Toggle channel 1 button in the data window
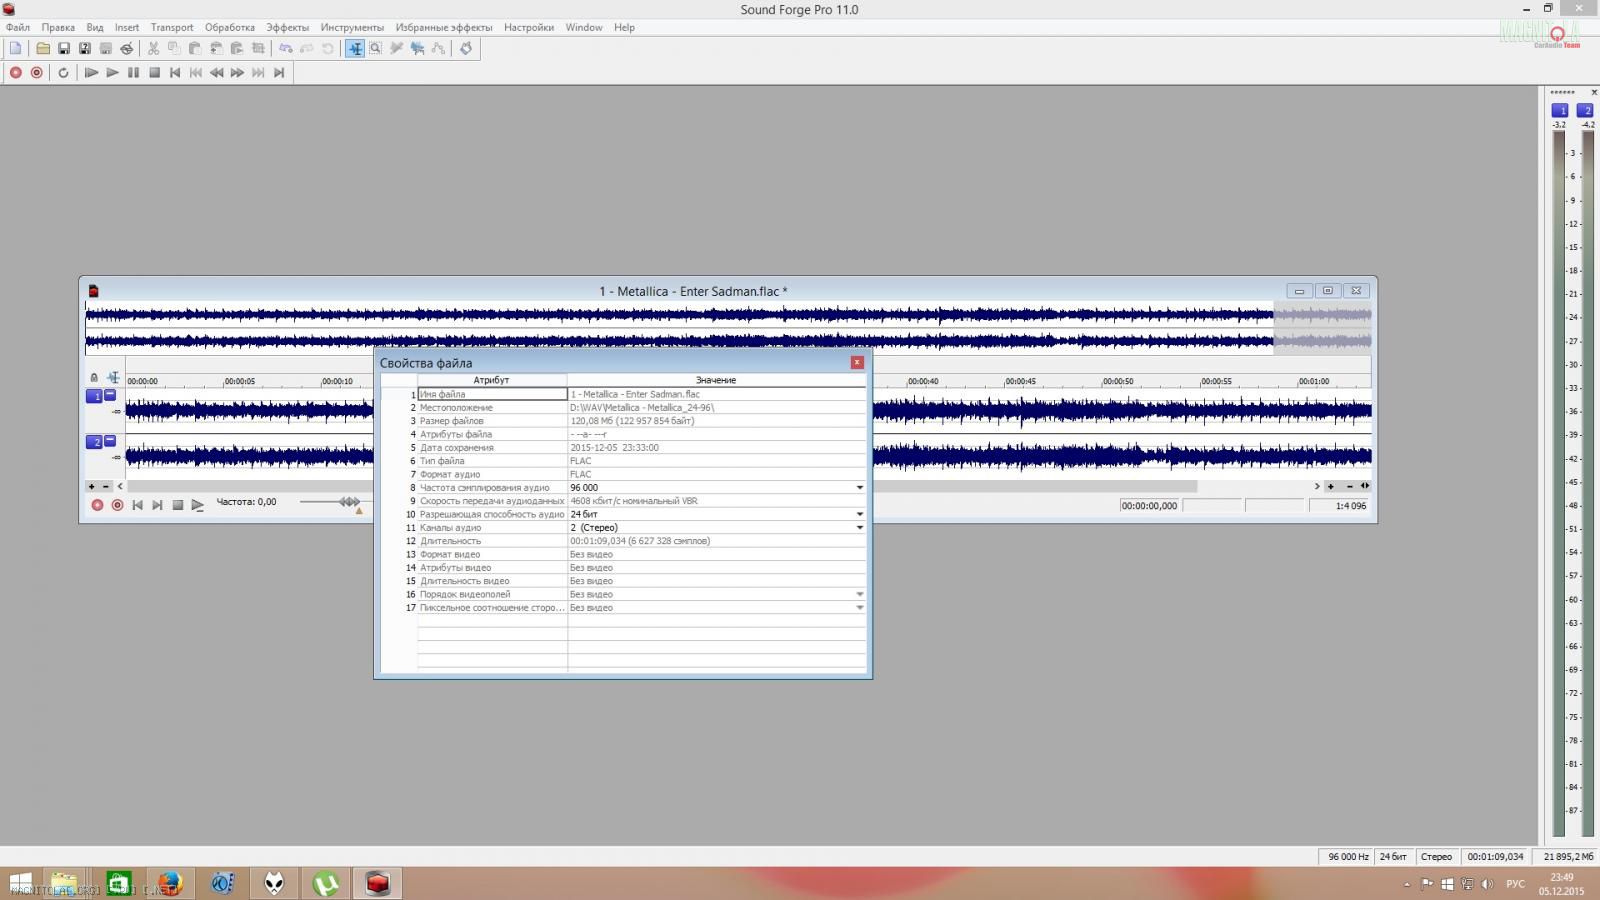Viewport: 1600px width, 900px height. click(95, 396)
